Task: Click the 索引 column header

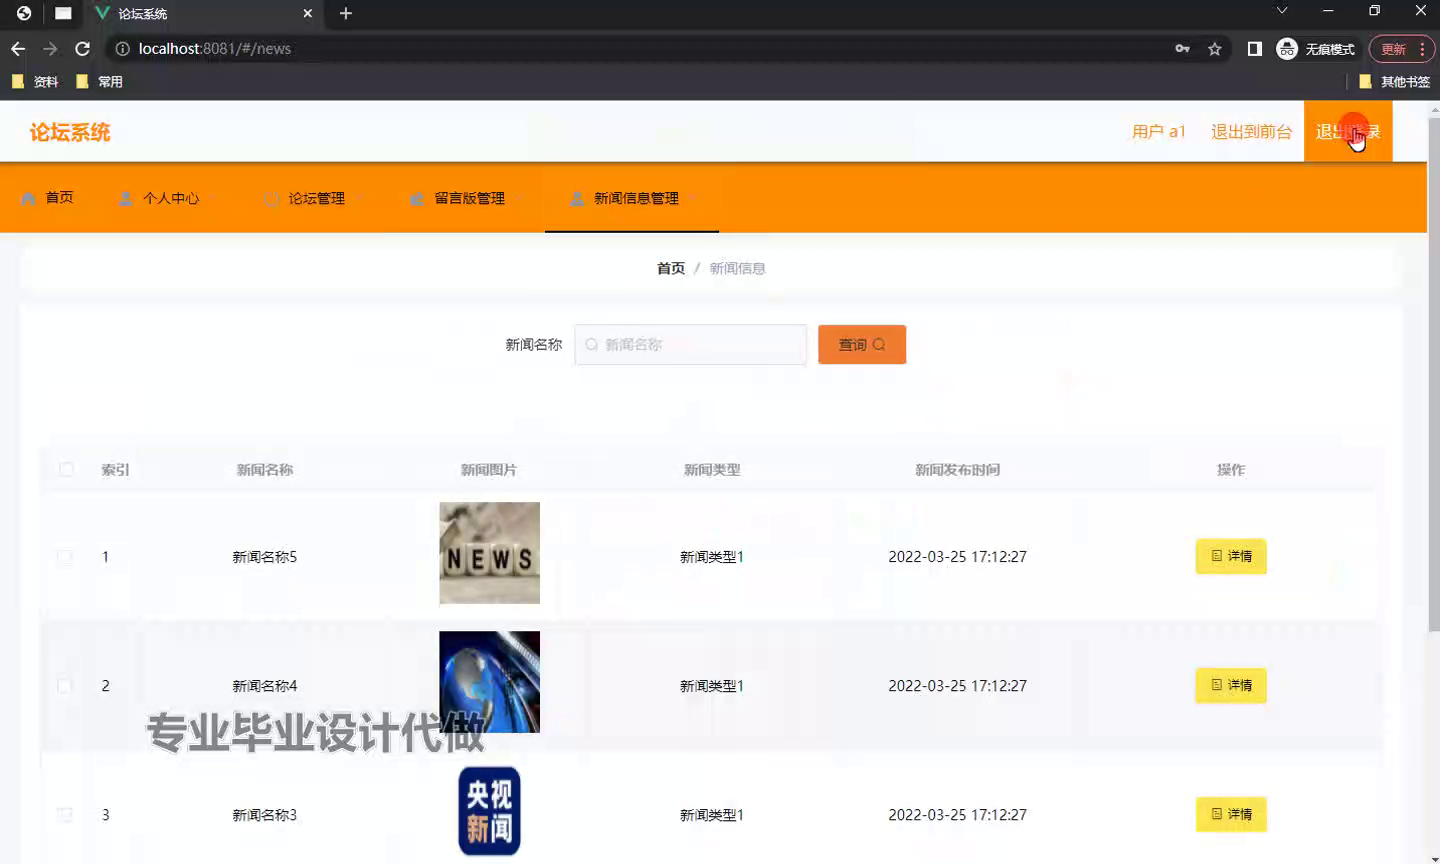Action: (115, 470)
